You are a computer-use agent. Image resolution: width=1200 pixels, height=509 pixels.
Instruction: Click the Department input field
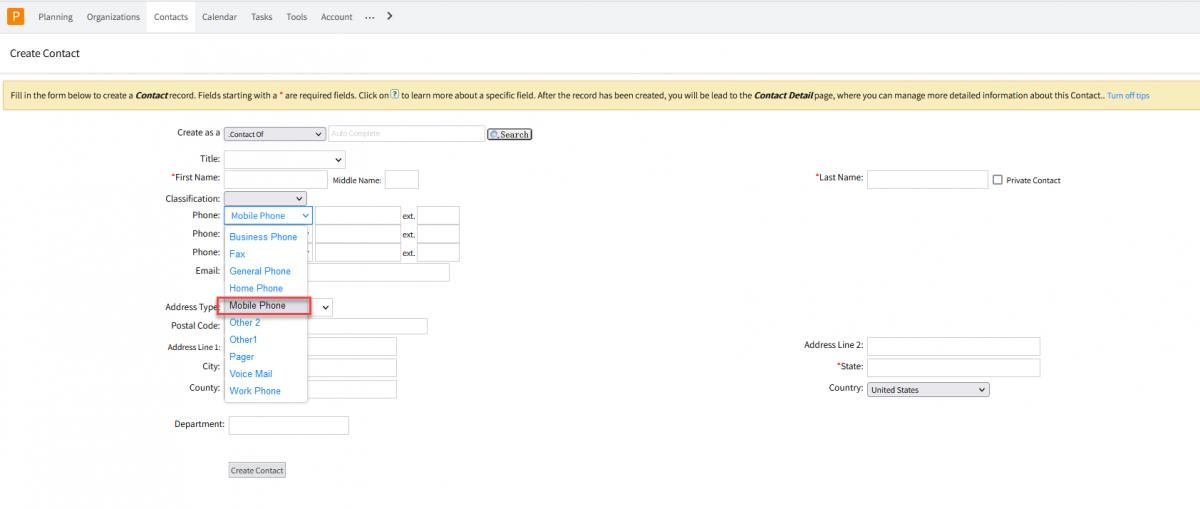coord(289,425)
